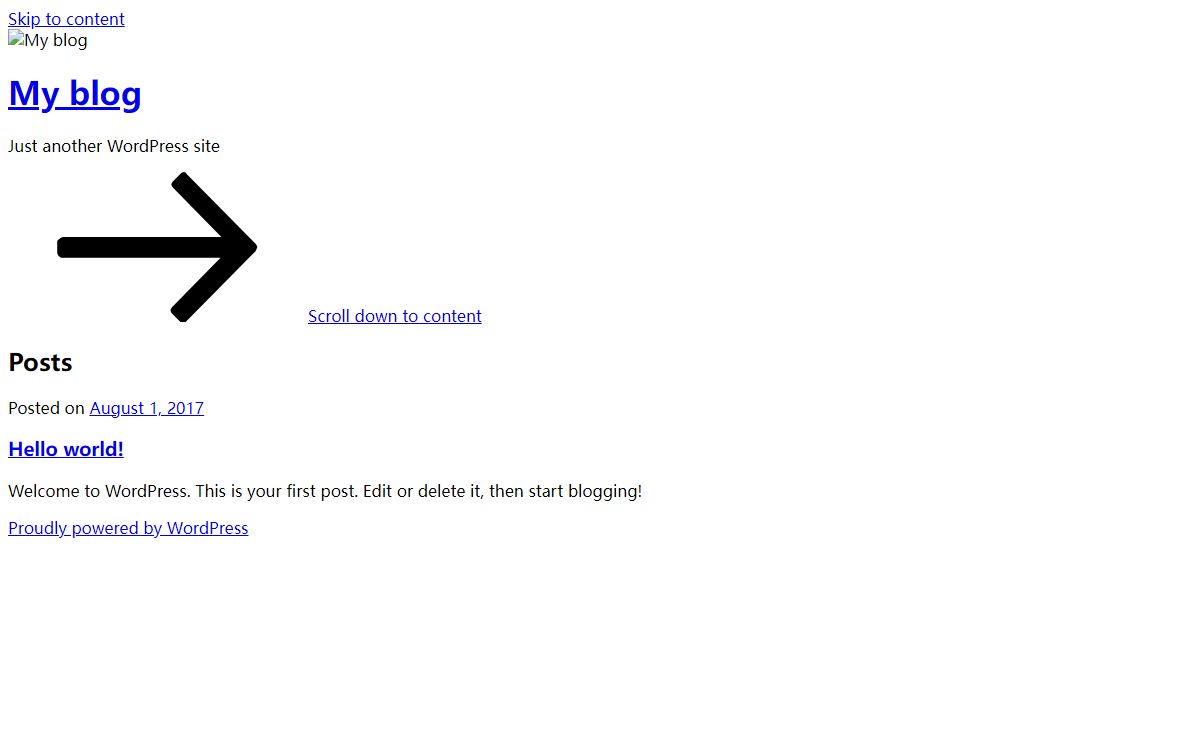Visit the 'Proudly powered by WordPress' link

[x=128, y=528]
